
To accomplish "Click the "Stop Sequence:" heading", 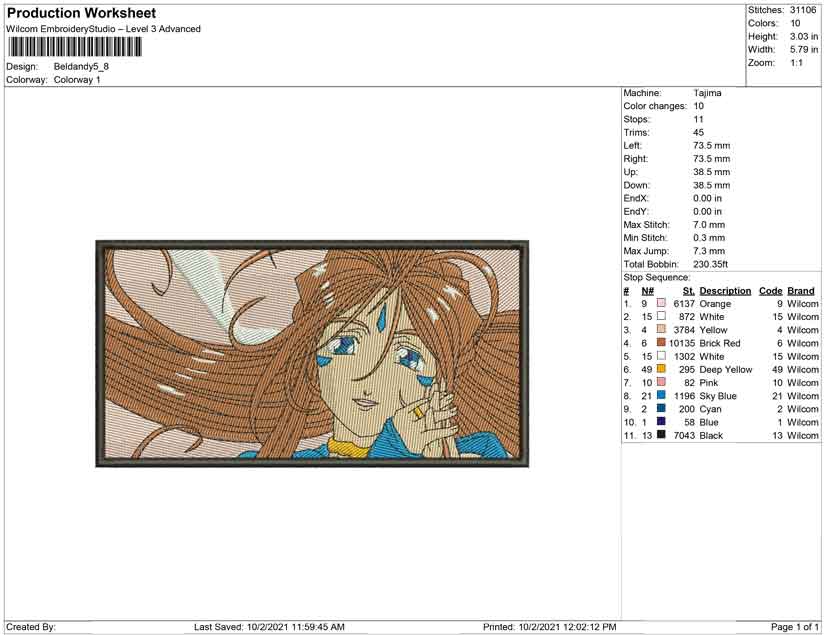I will [657, 277].
